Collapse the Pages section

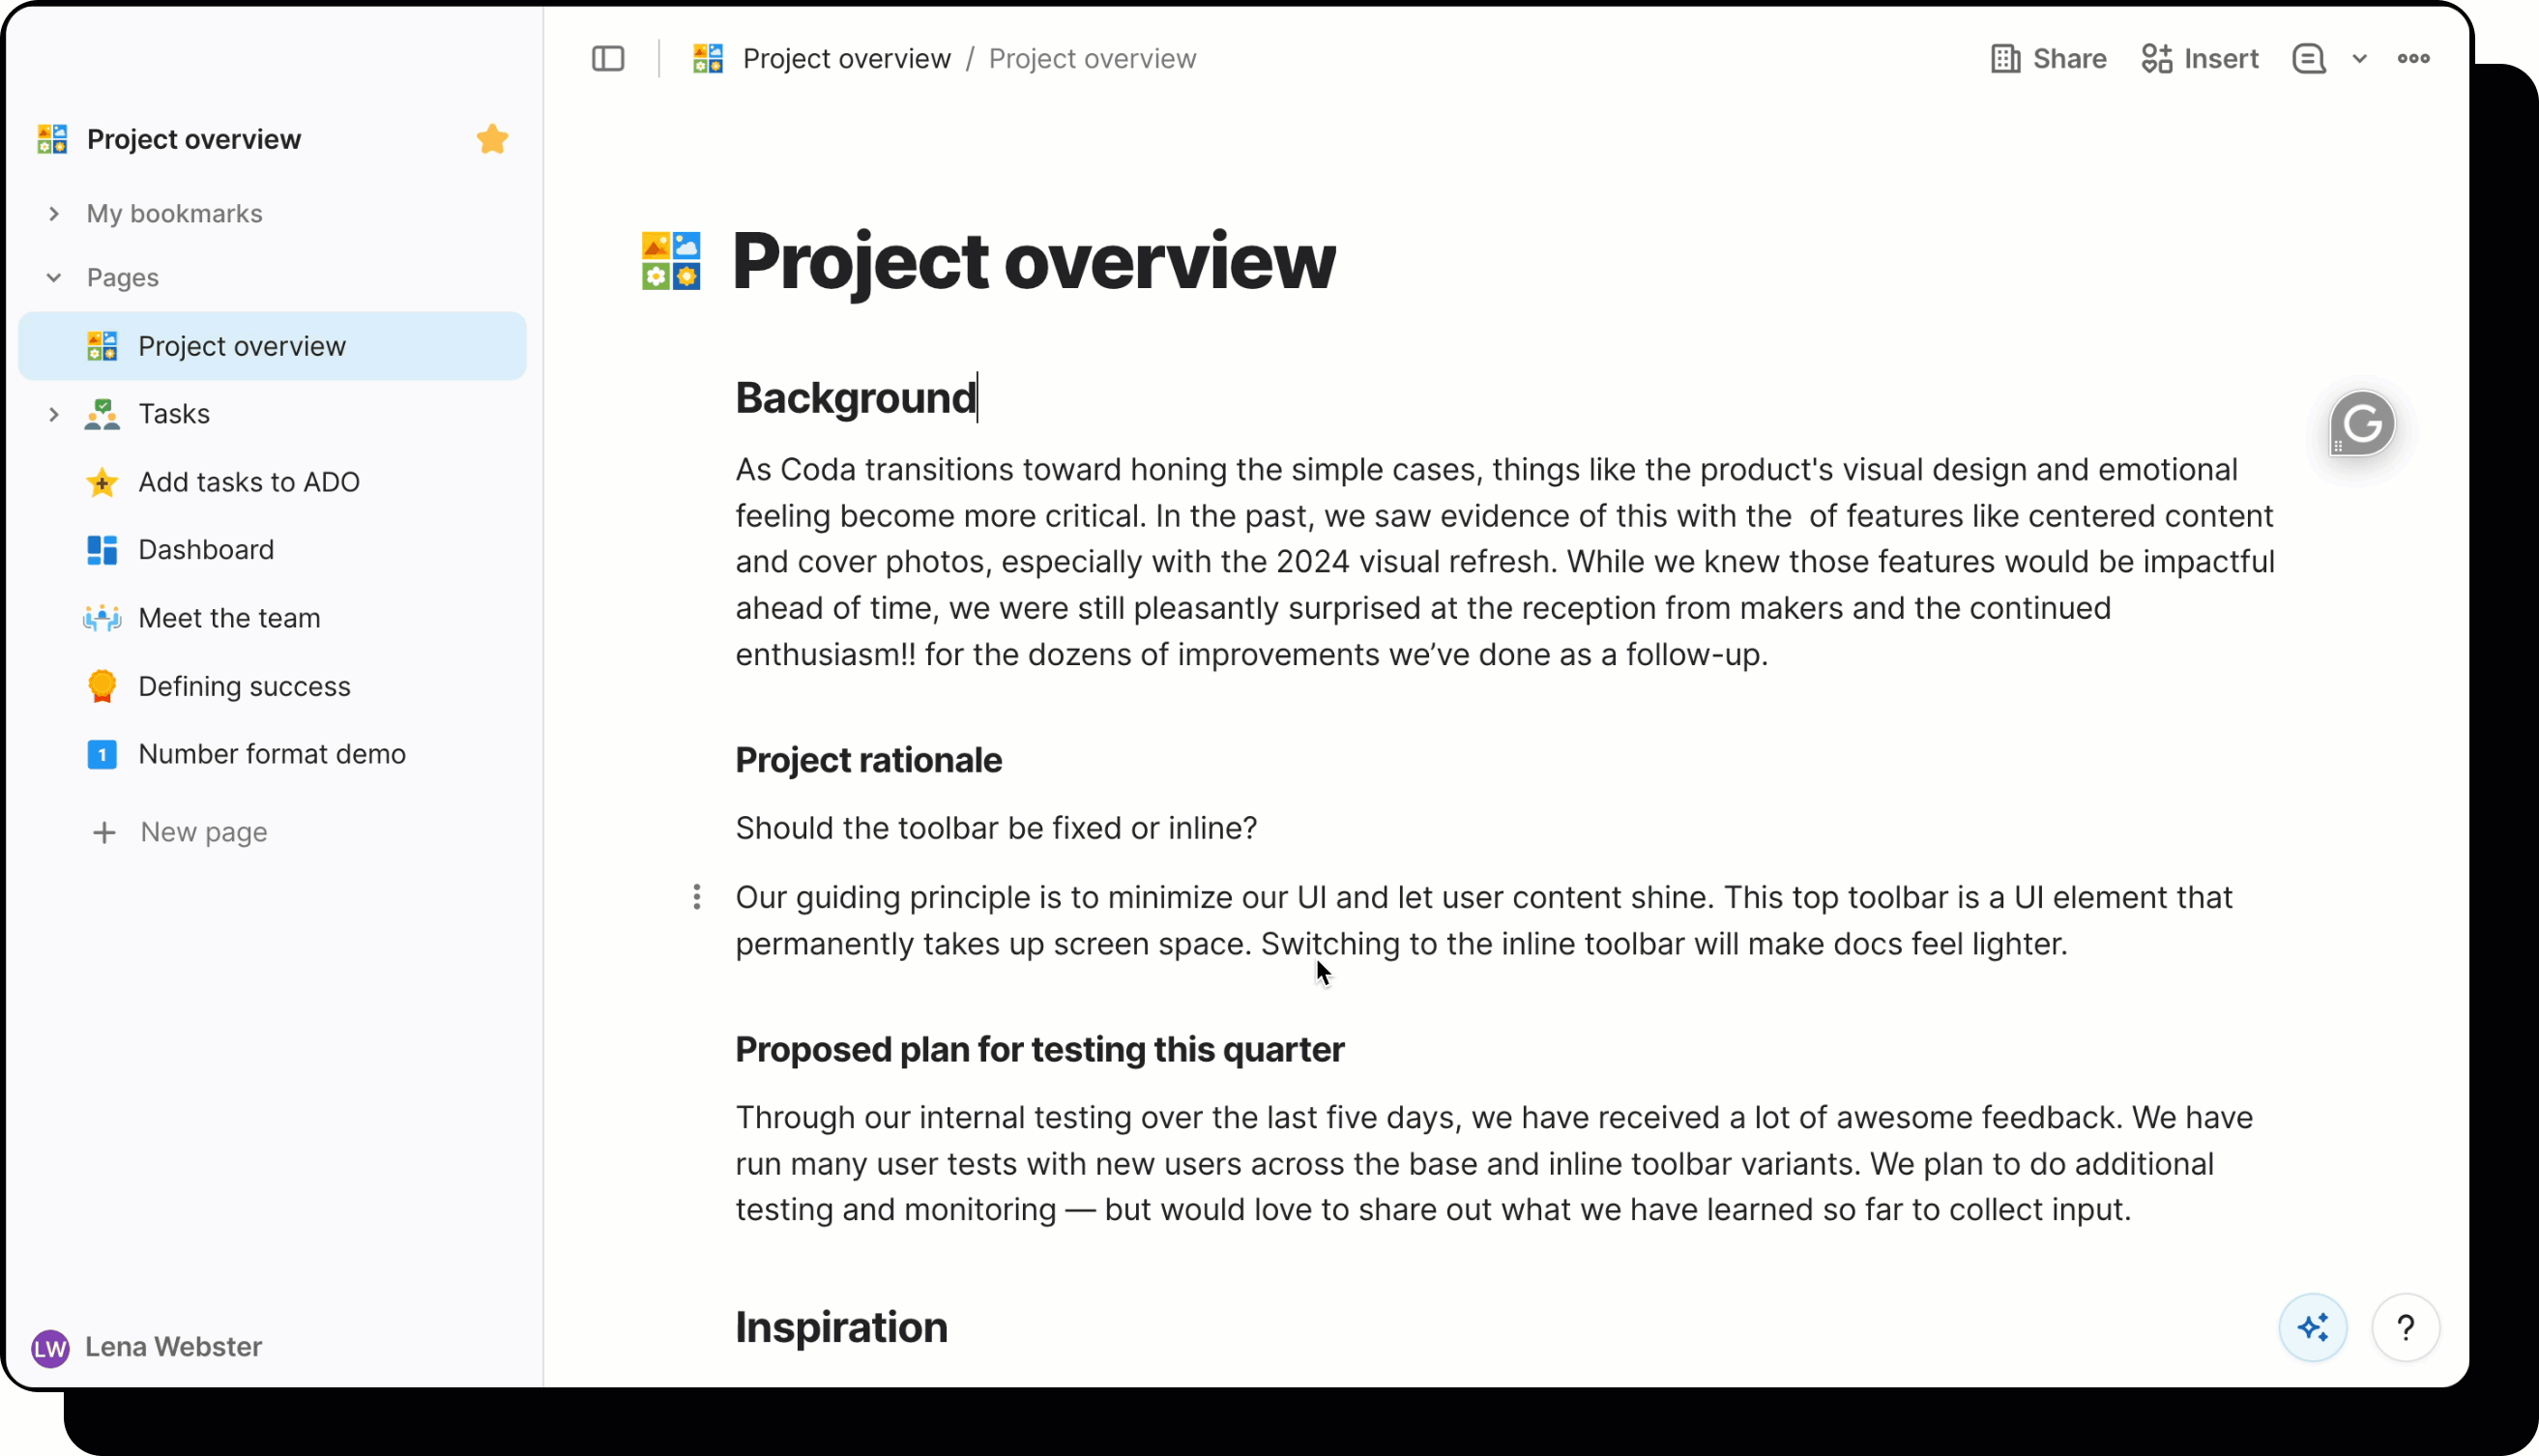pyautogui.click(x=54, y=278)
